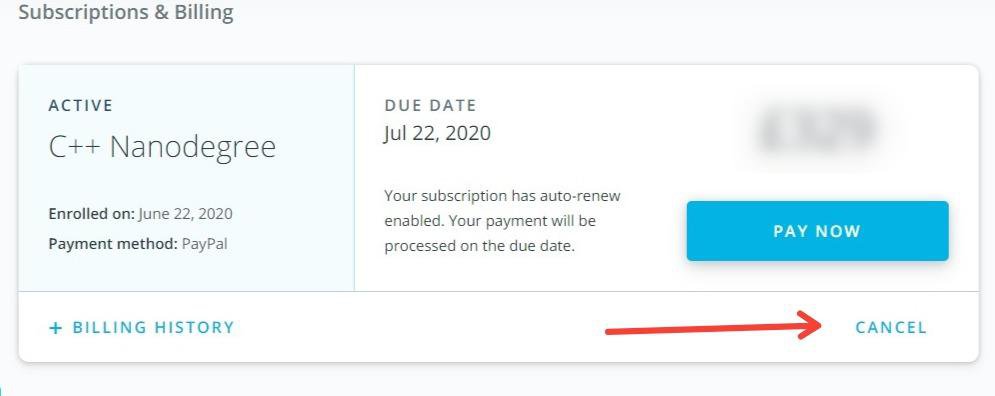Image resolution: width=995 pixels, height=396 pixels.
Task: Click the red arrow pointing to Cancel
Action: pyautogui.click(x=714, y=326)
